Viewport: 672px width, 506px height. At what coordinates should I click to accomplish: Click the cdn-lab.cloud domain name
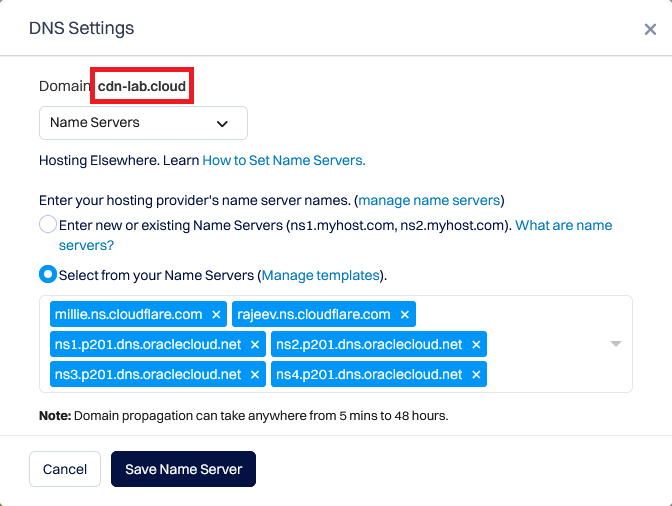141,87
